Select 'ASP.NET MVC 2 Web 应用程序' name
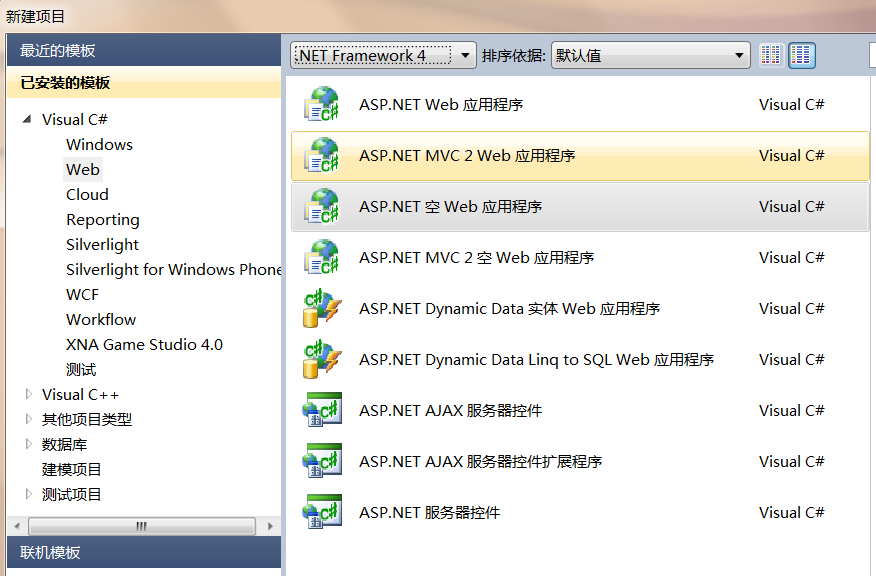This screenshot has width=876, height=576. [x=467, y=155]
